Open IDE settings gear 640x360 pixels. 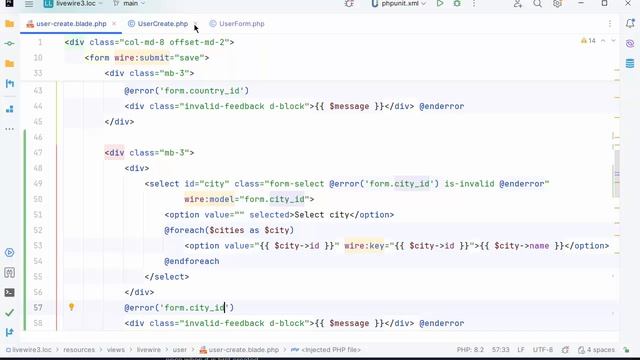[x=557, y=4]
